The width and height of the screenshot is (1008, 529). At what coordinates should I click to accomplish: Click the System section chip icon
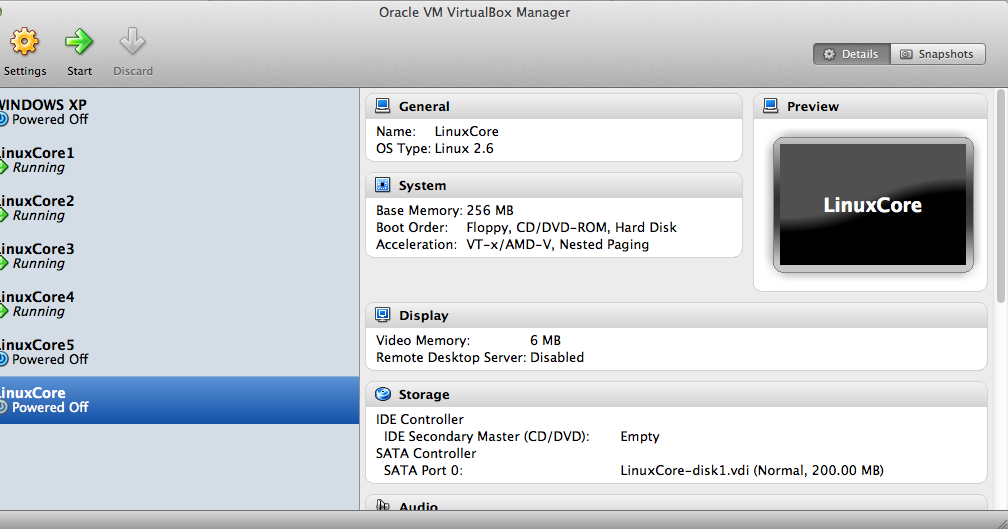click(x=382, y=185)
